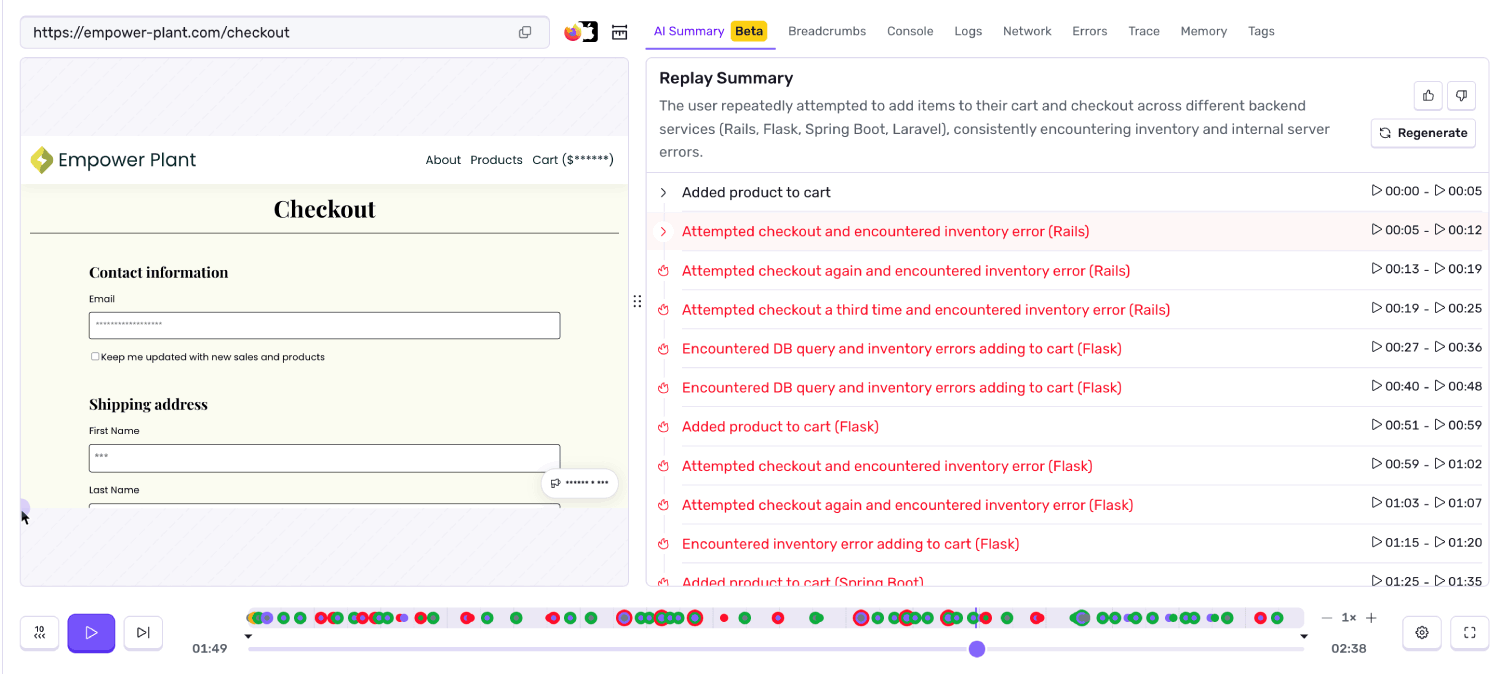This screenshot has height=674, width=1500.
Task: Click the Apple operating system icon
Action: coord(591,31)
